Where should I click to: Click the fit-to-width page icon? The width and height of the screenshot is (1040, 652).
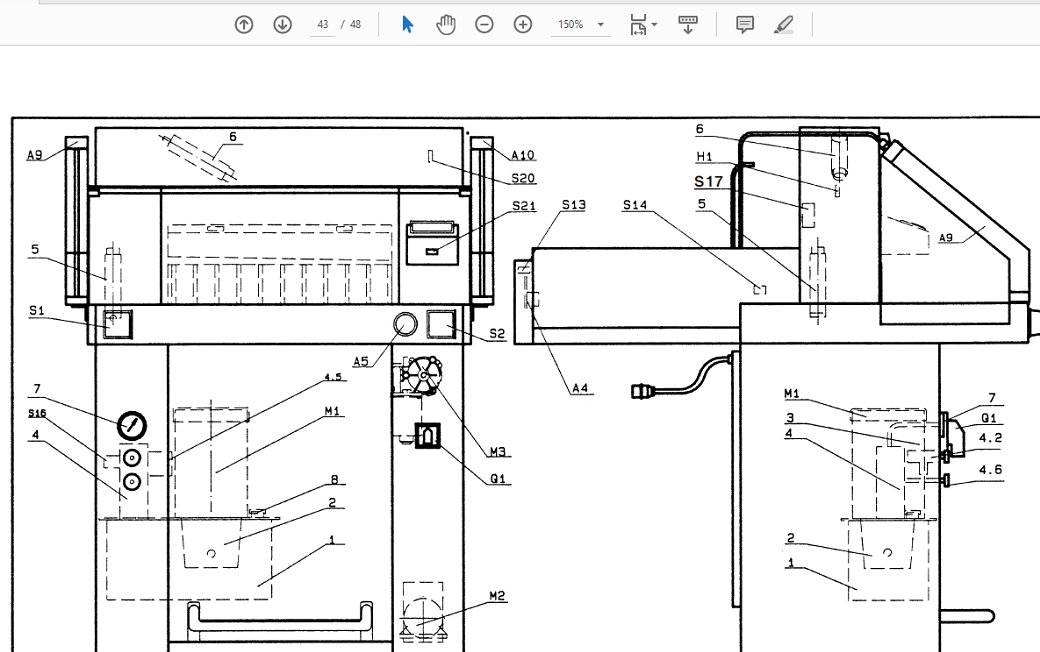[637, 25]
